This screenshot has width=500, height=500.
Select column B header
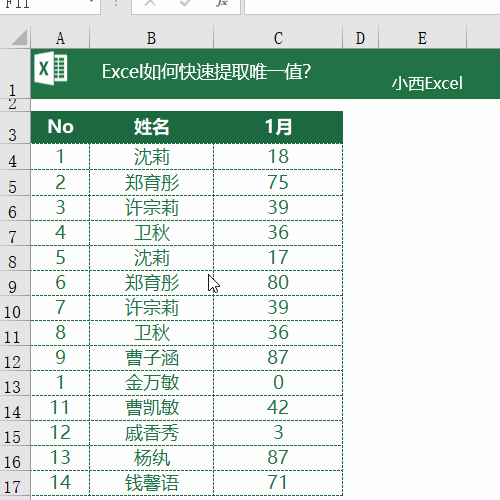pyautogui.click(x=151, y=38)
